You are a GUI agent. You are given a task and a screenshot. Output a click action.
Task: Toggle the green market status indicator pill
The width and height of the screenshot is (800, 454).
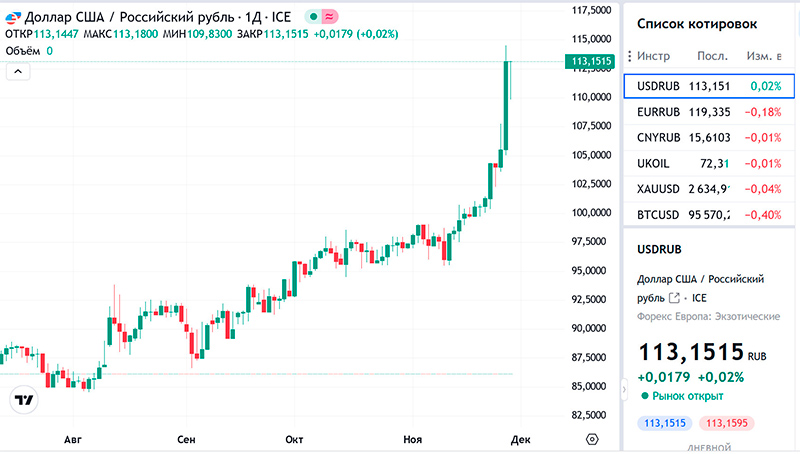coord(321,17)
